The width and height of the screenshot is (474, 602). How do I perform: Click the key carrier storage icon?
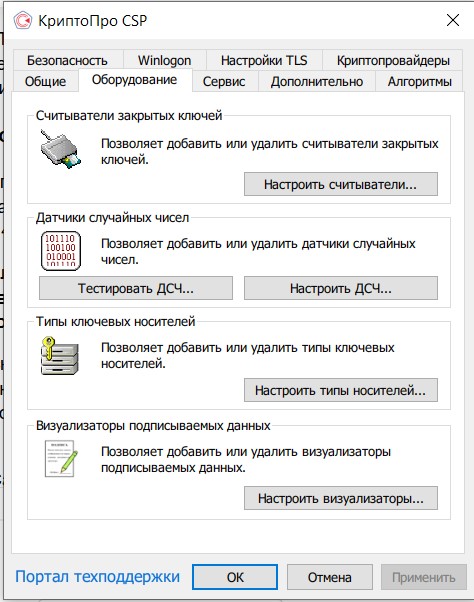pyautogui.click(x=59, y=356)
